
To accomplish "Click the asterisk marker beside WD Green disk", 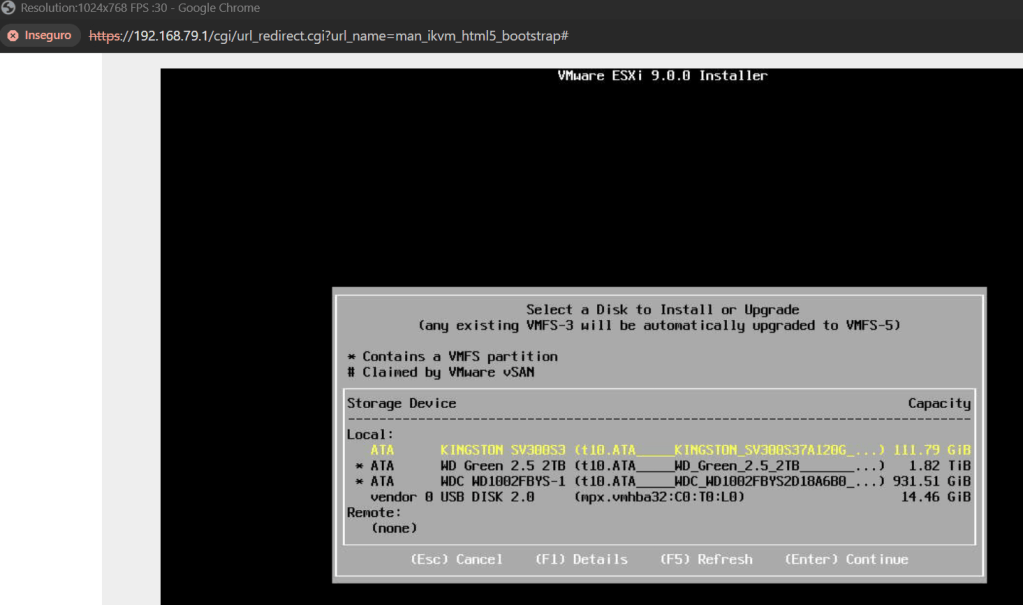I will point(359,466).
